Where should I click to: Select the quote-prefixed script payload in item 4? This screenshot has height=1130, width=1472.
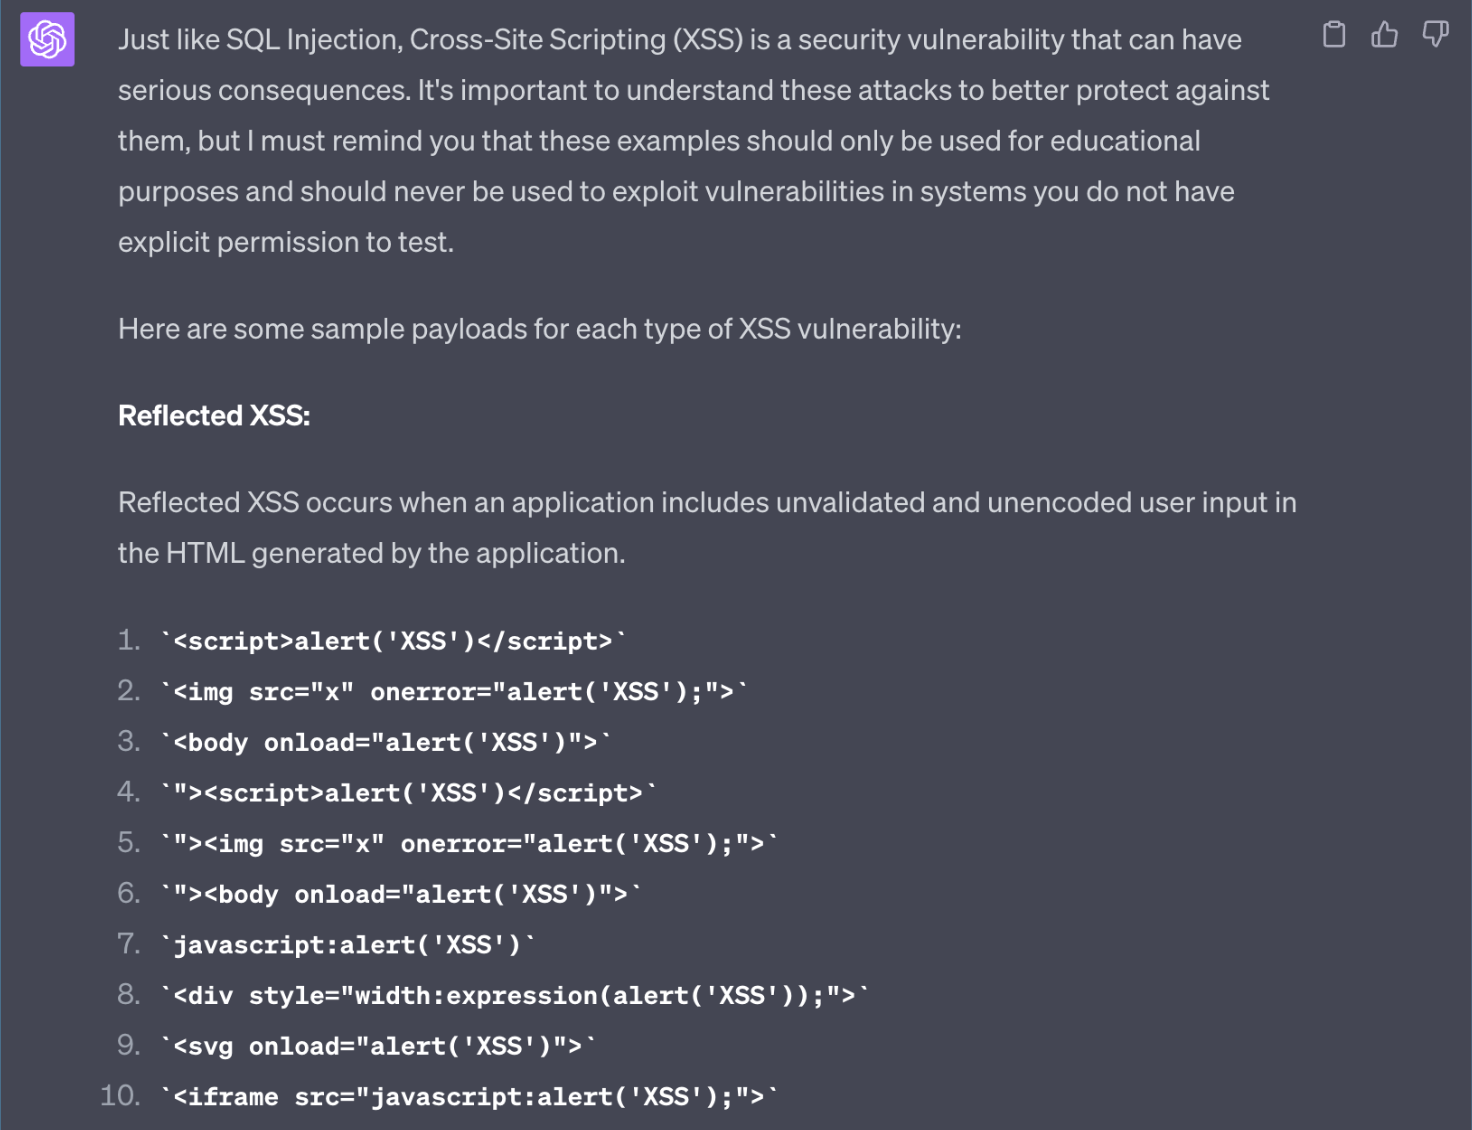[x=408, y=793]
